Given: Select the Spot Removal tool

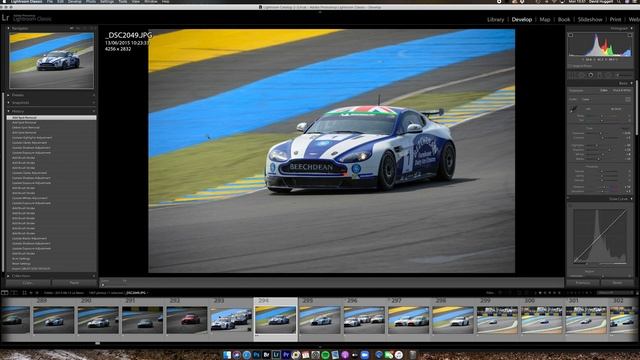Looking at the screenshot, I should [582, 75].
